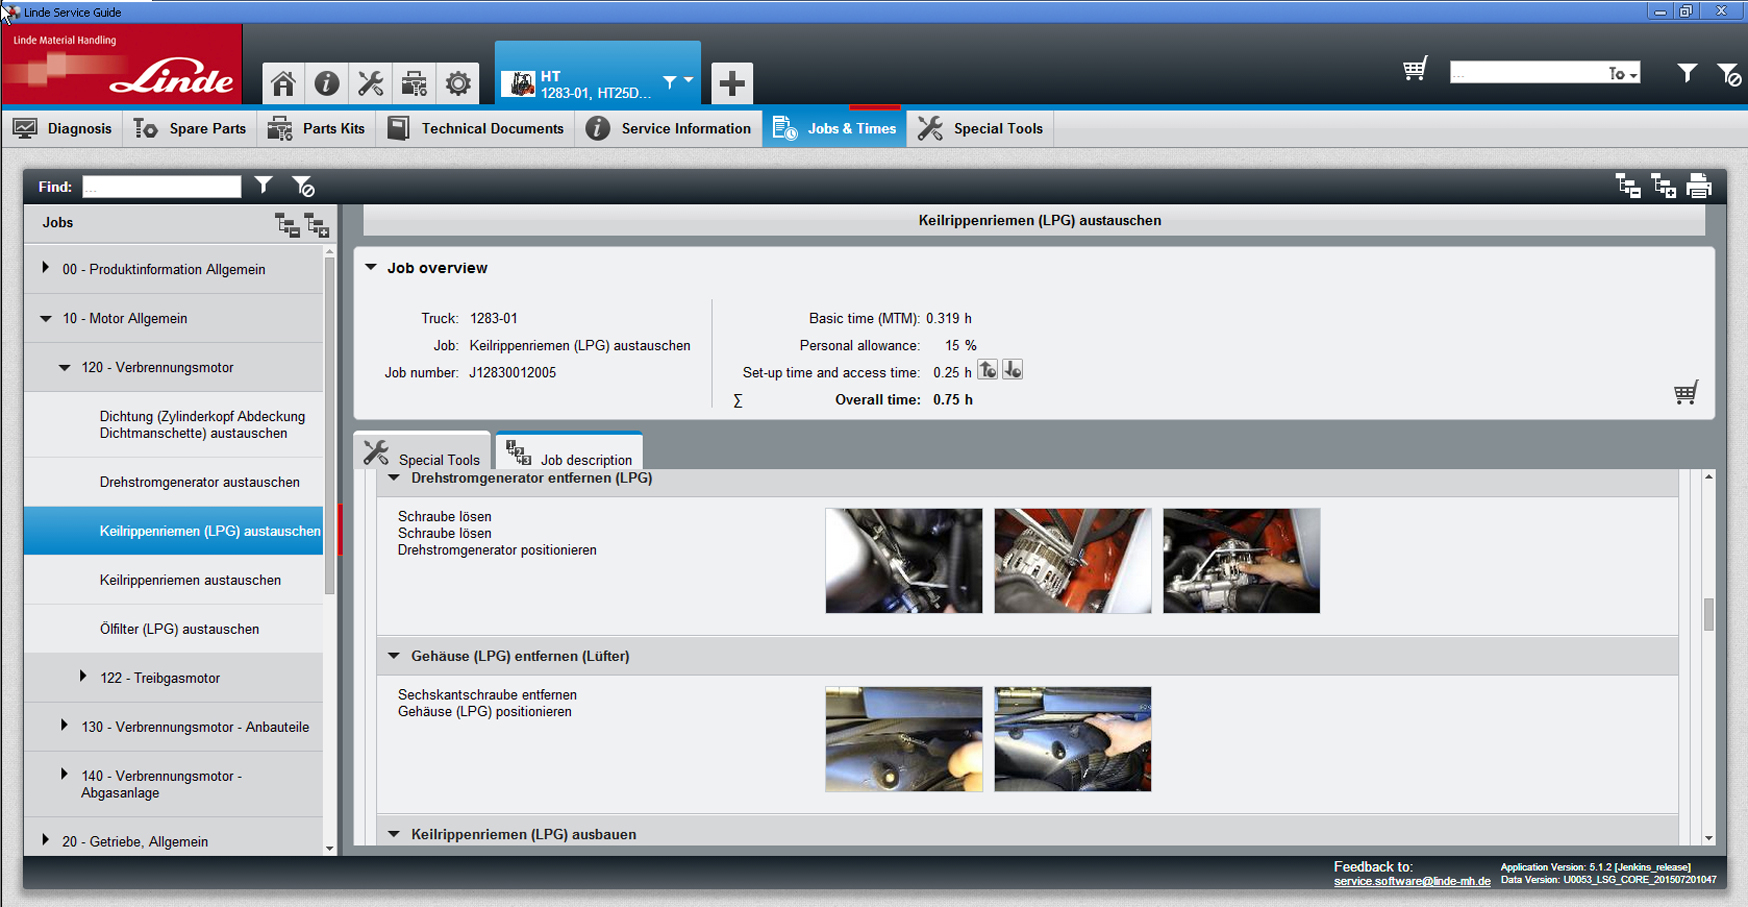Print the job with printer icon

click(x=1698, y=186)
